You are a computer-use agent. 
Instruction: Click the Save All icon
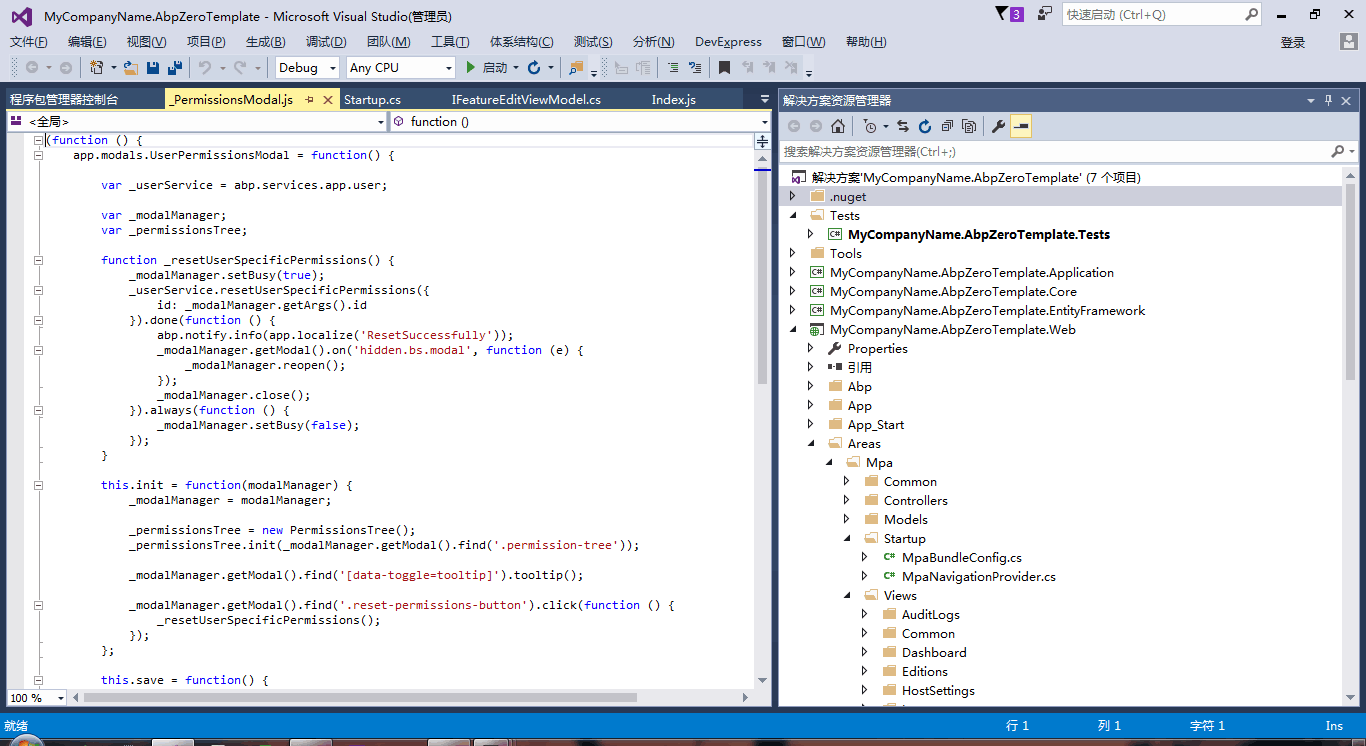coord(174,67)
